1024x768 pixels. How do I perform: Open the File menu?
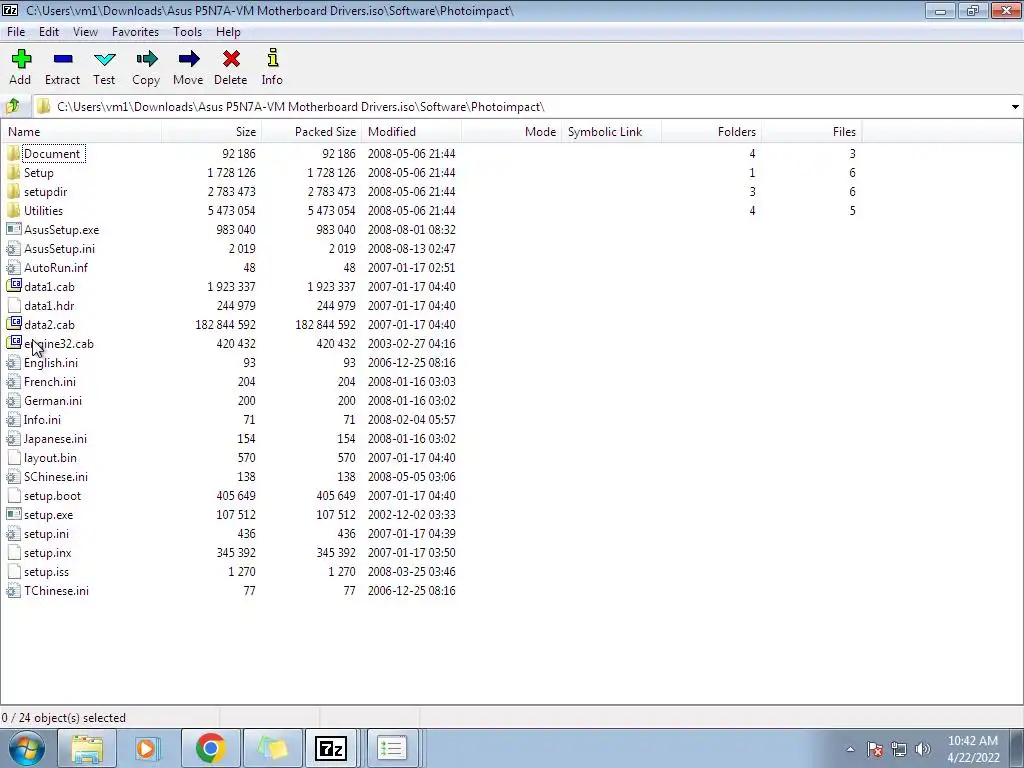click(16, 32)
